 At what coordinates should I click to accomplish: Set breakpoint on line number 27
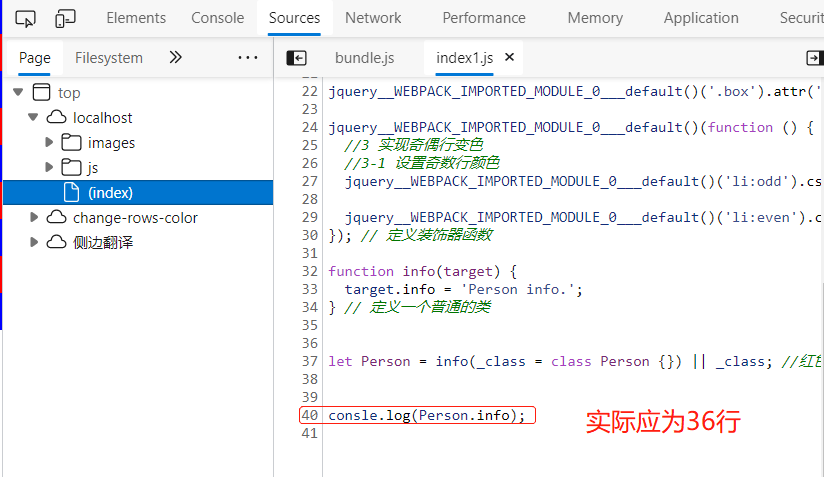310,181
